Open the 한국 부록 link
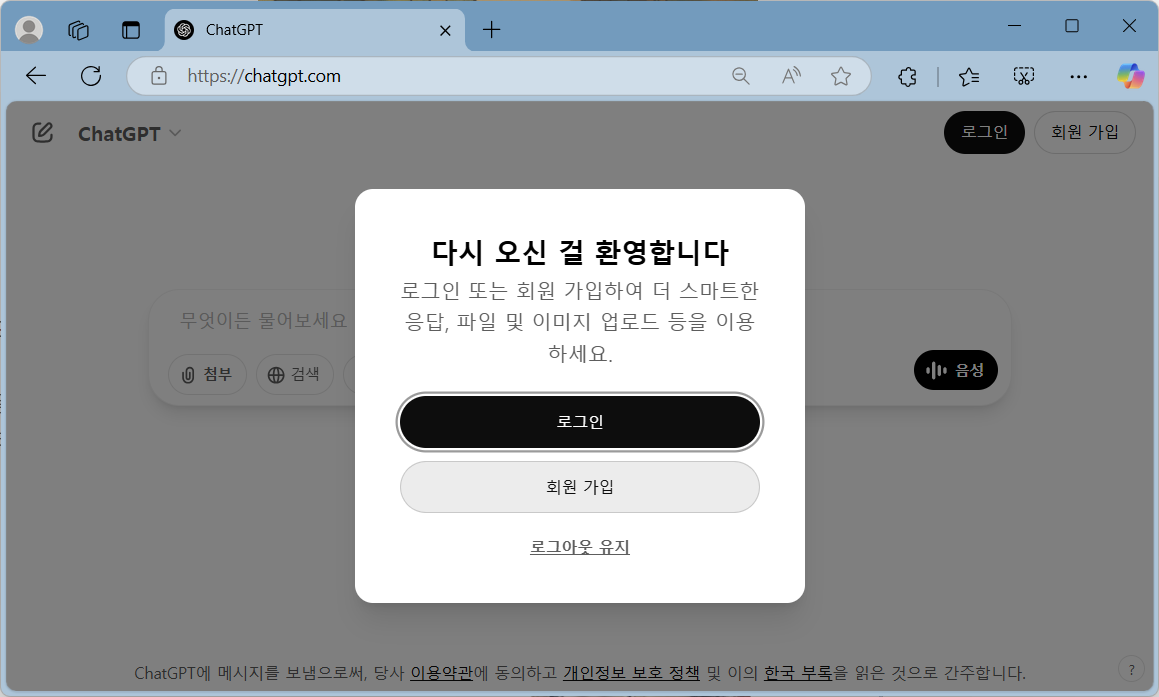The image size is (1159, 697). (x=798, y=673)
